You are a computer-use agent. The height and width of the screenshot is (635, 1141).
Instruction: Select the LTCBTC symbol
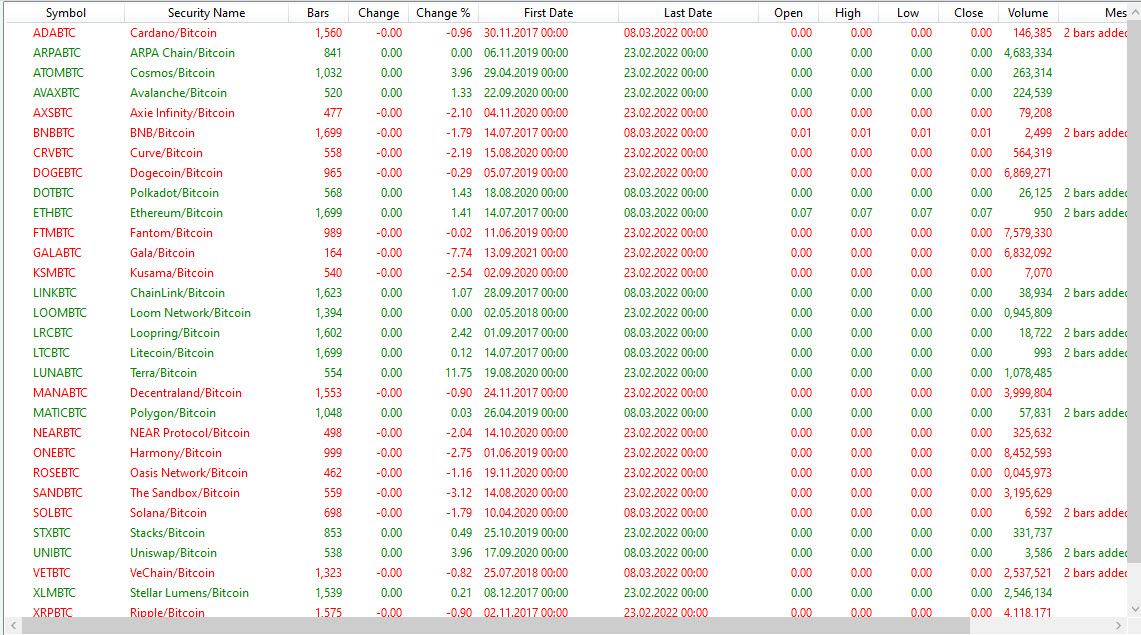(51, 353)
